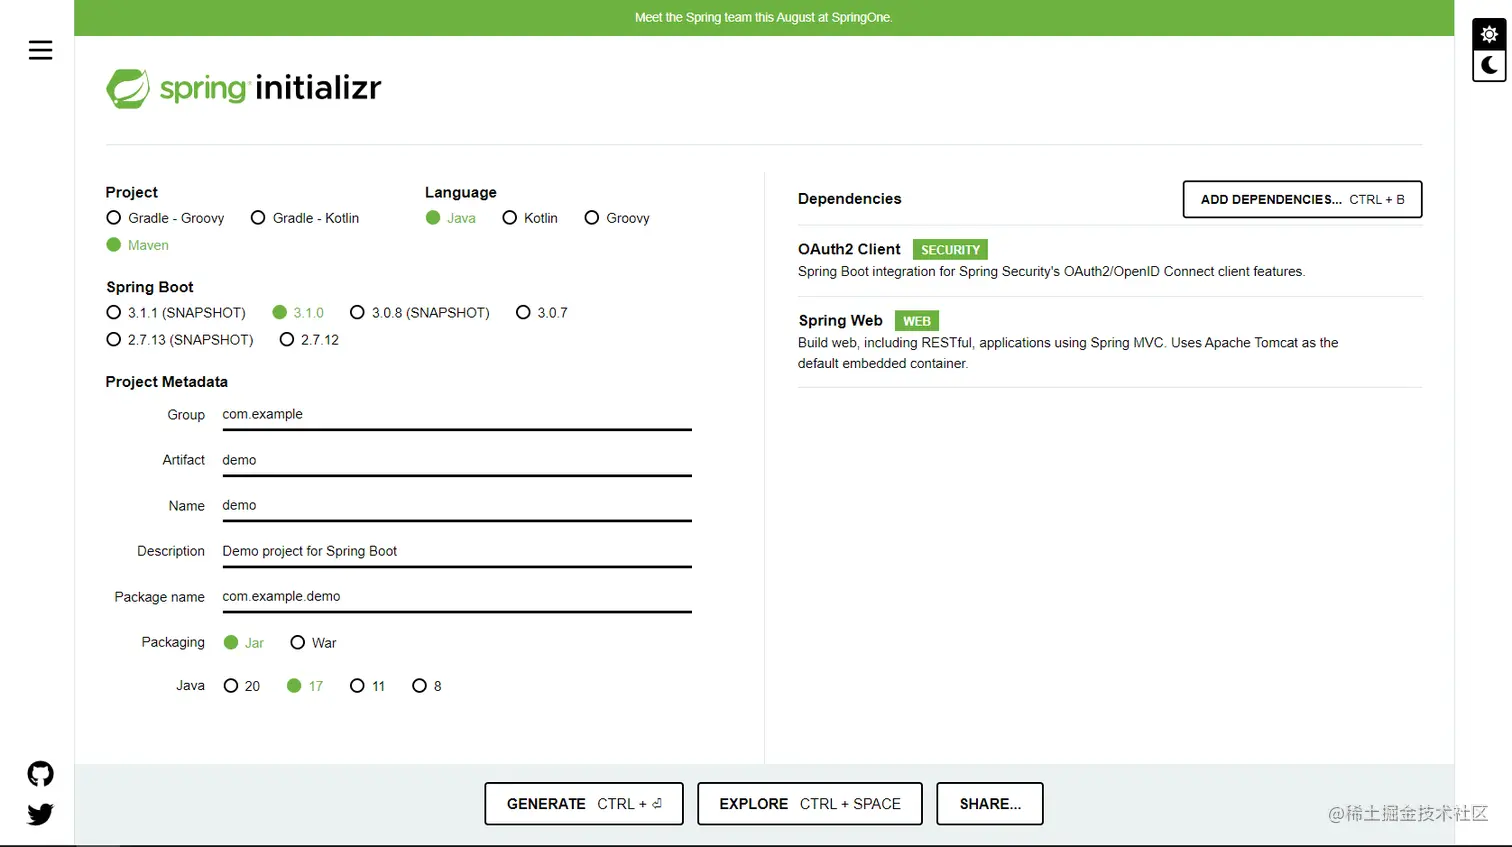The width and height of the screenshot is (1512, 847).
Task: Open the GitHub repository icon
Action: pos(40,773)
